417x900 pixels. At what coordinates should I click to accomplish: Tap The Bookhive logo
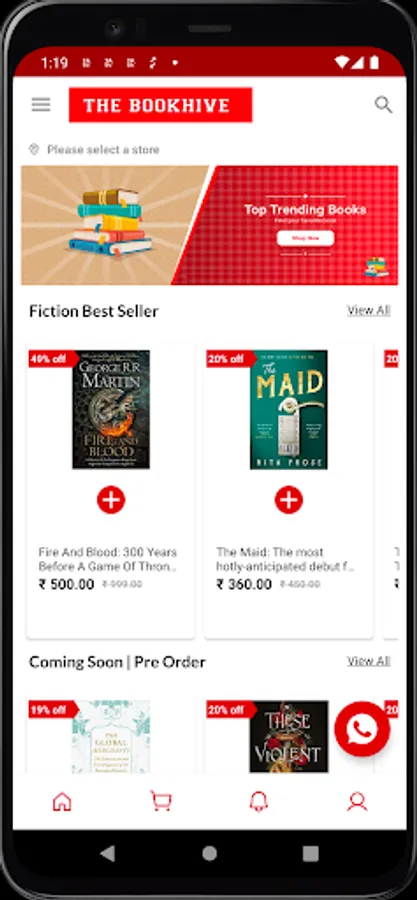coord(161,105)
